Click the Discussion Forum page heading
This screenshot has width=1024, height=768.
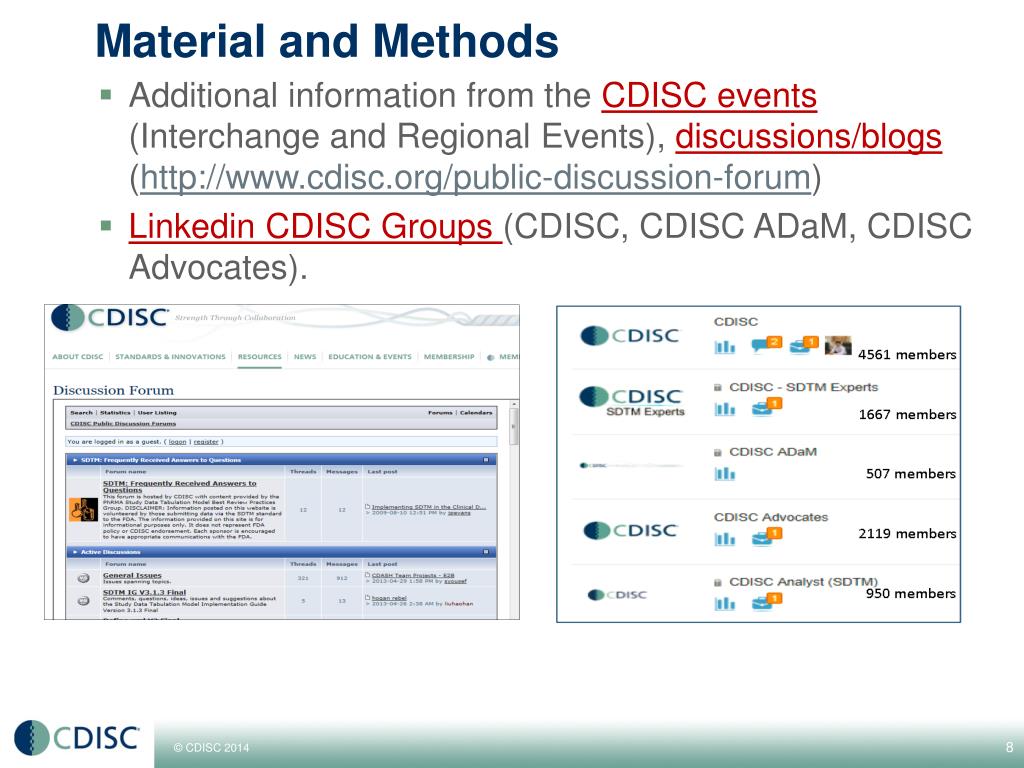coord(114,391)
